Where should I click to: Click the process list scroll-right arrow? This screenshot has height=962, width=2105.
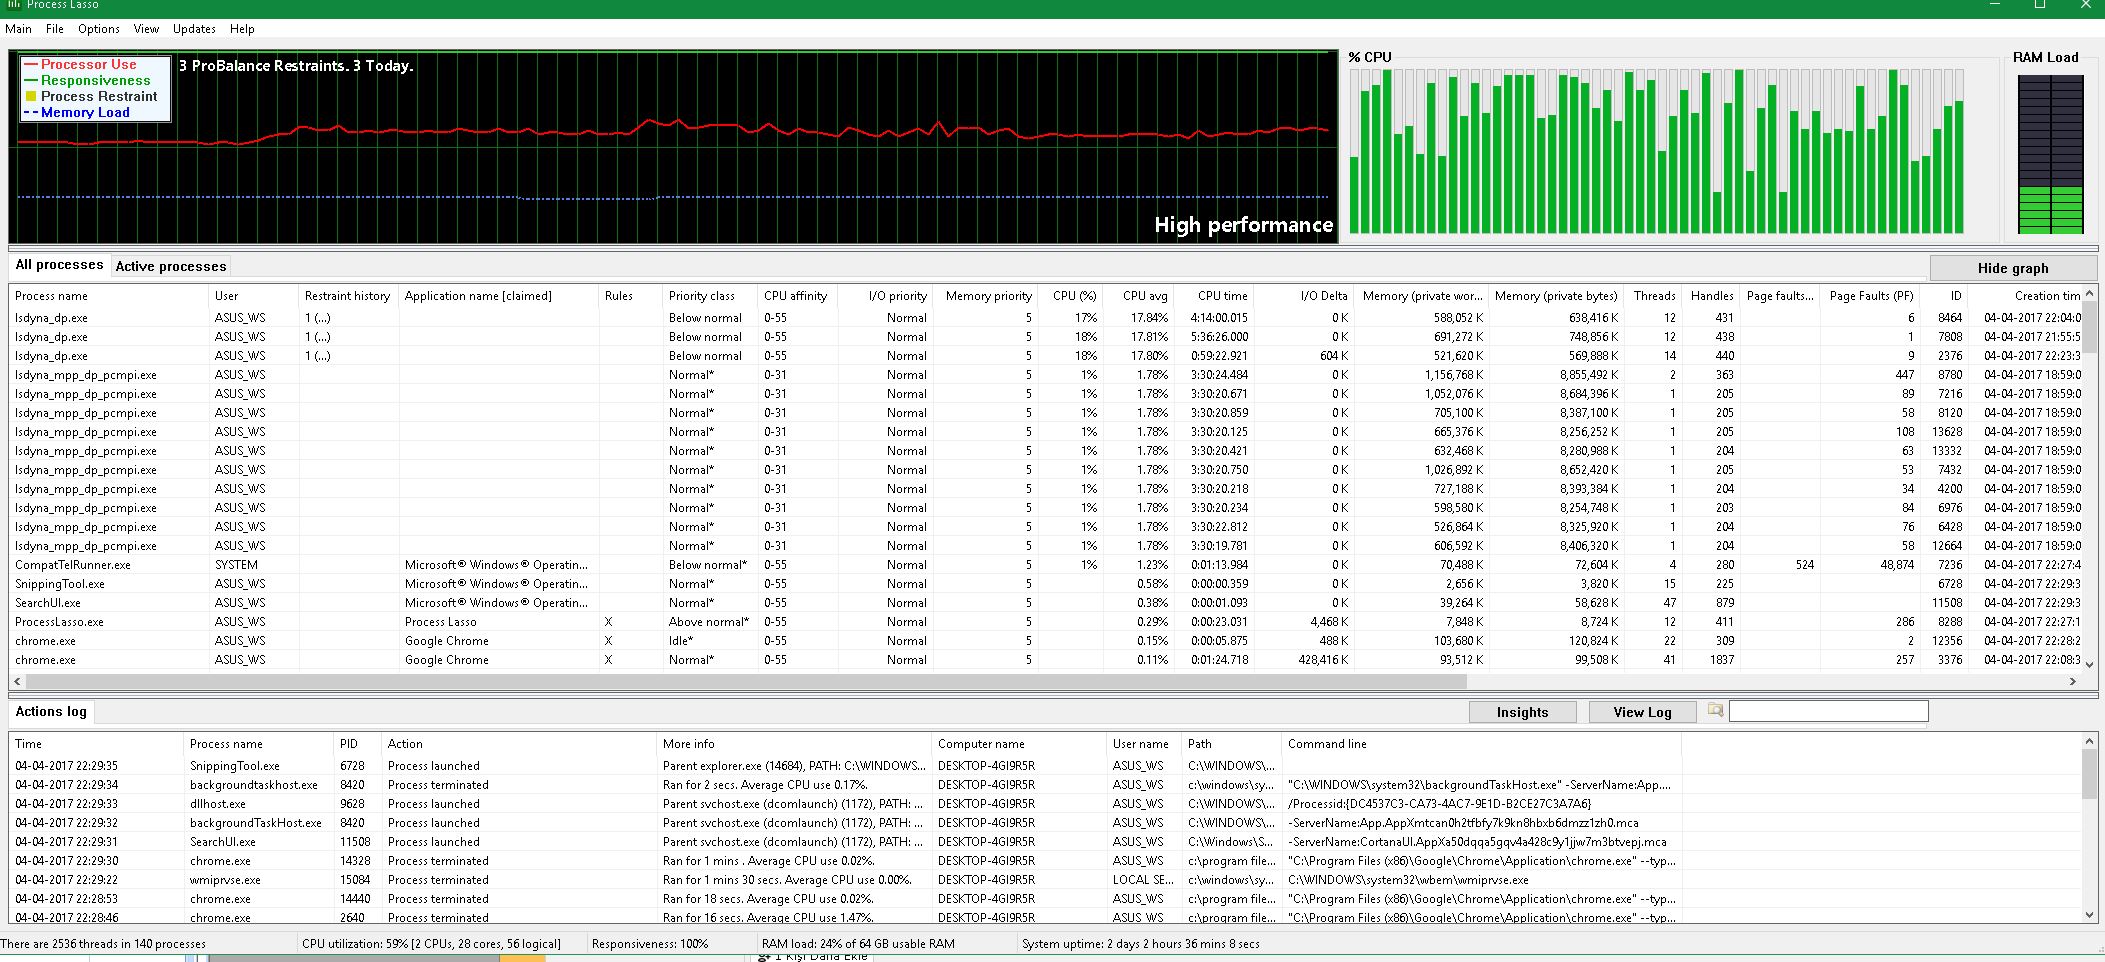point(2072,681)
